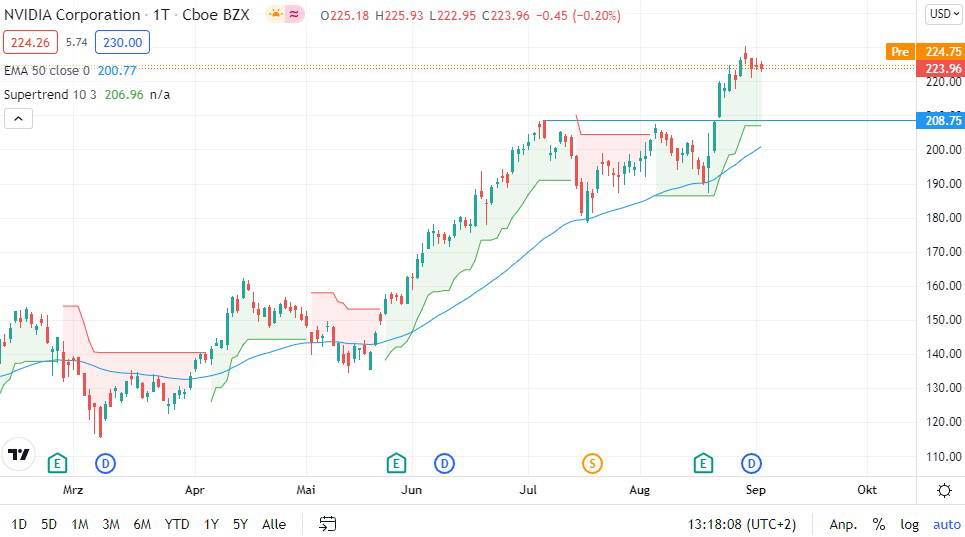Toggle log scale mode
Screen dimensions: 965x537
point(910,525)
